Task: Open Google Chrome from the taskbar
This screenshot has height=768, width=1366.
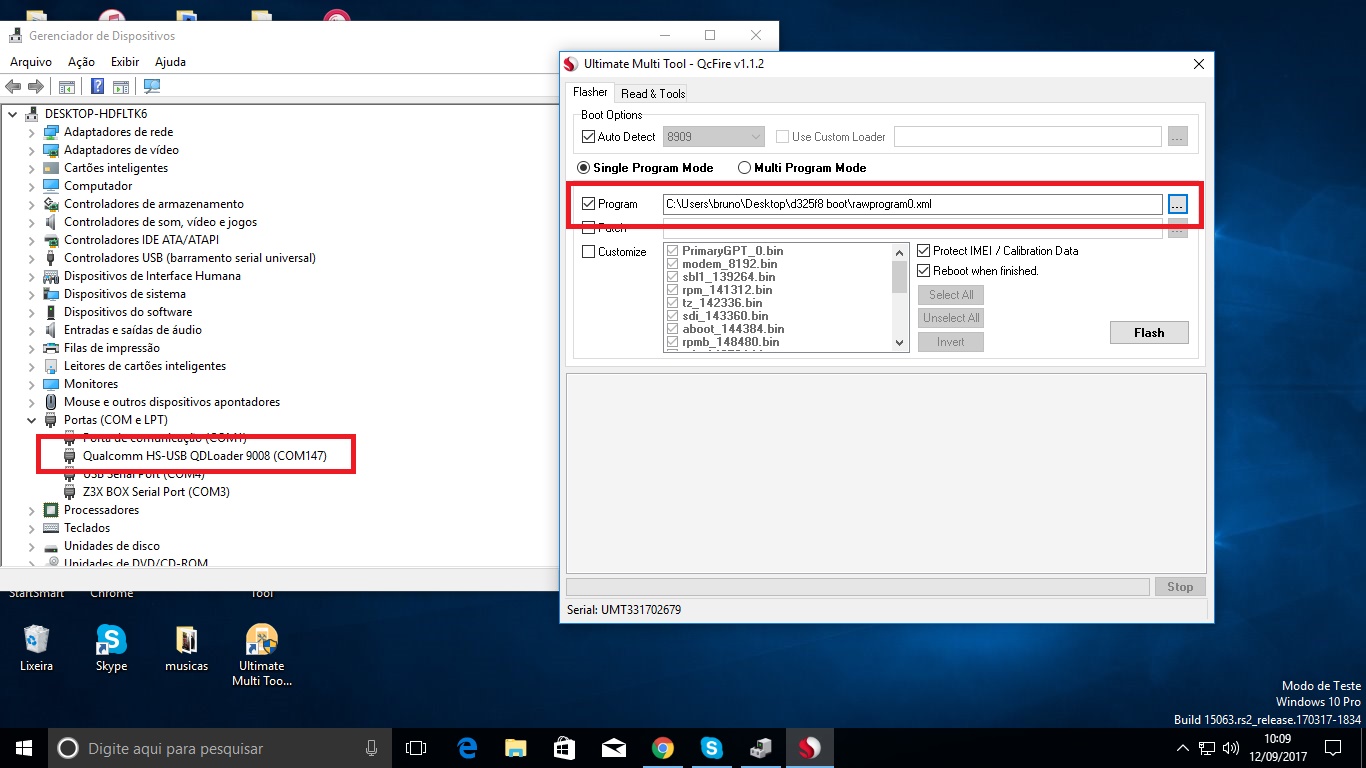Action: (662, 747)
